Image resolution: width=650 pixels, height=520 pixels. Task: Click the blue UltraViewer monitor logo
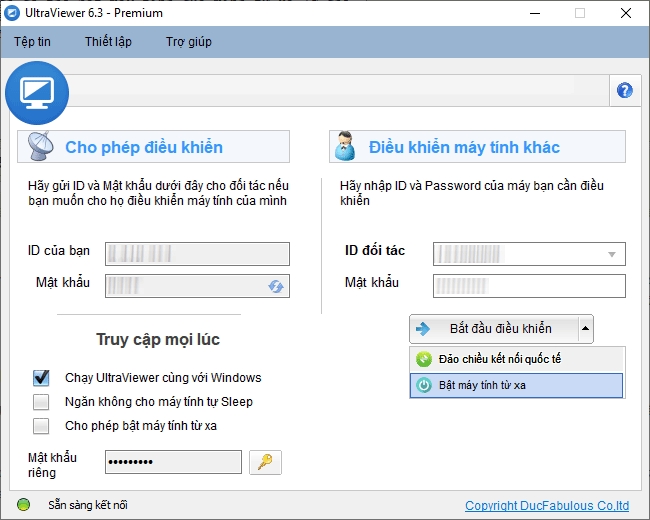37,91
